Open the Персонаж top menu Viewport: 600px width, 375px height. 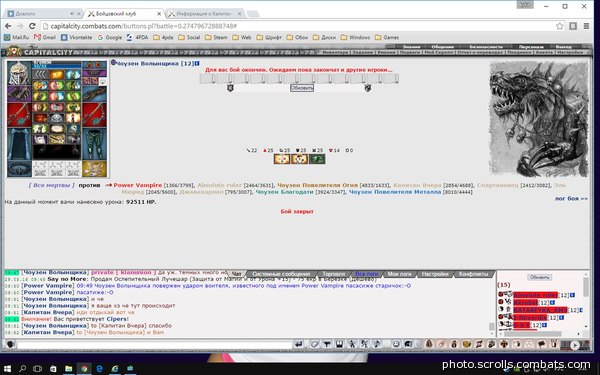531,47
